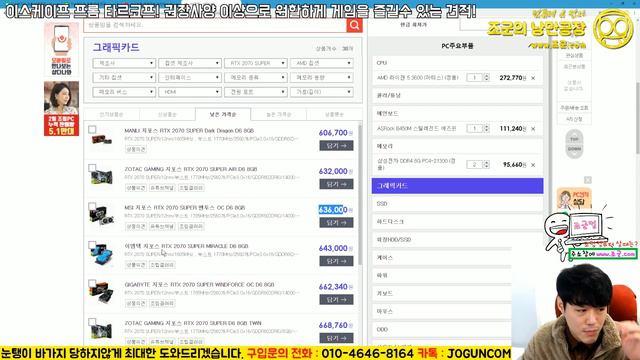Select the second sort tab
The width and height of the screenshot is (640, 360).
167,115
